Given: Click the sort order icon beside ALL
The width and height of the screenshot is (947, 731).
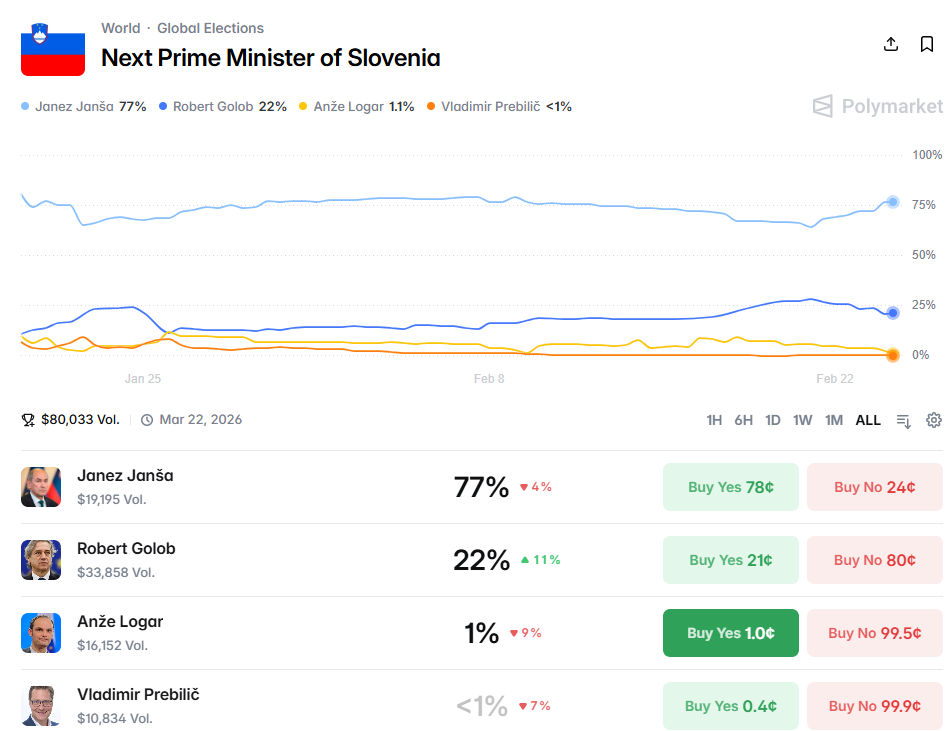Looking at the screenshot, I should [x=903, y=420].
